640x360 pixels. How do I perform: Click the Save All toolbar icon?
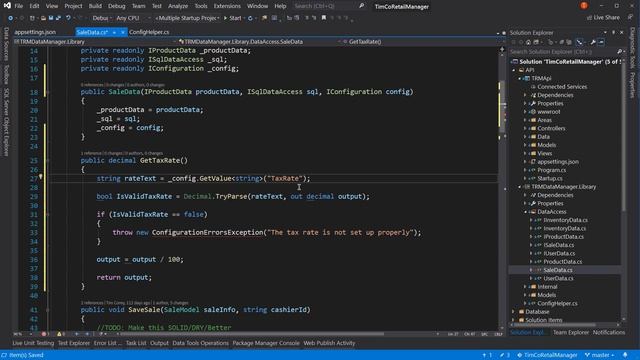click(58, 18)
